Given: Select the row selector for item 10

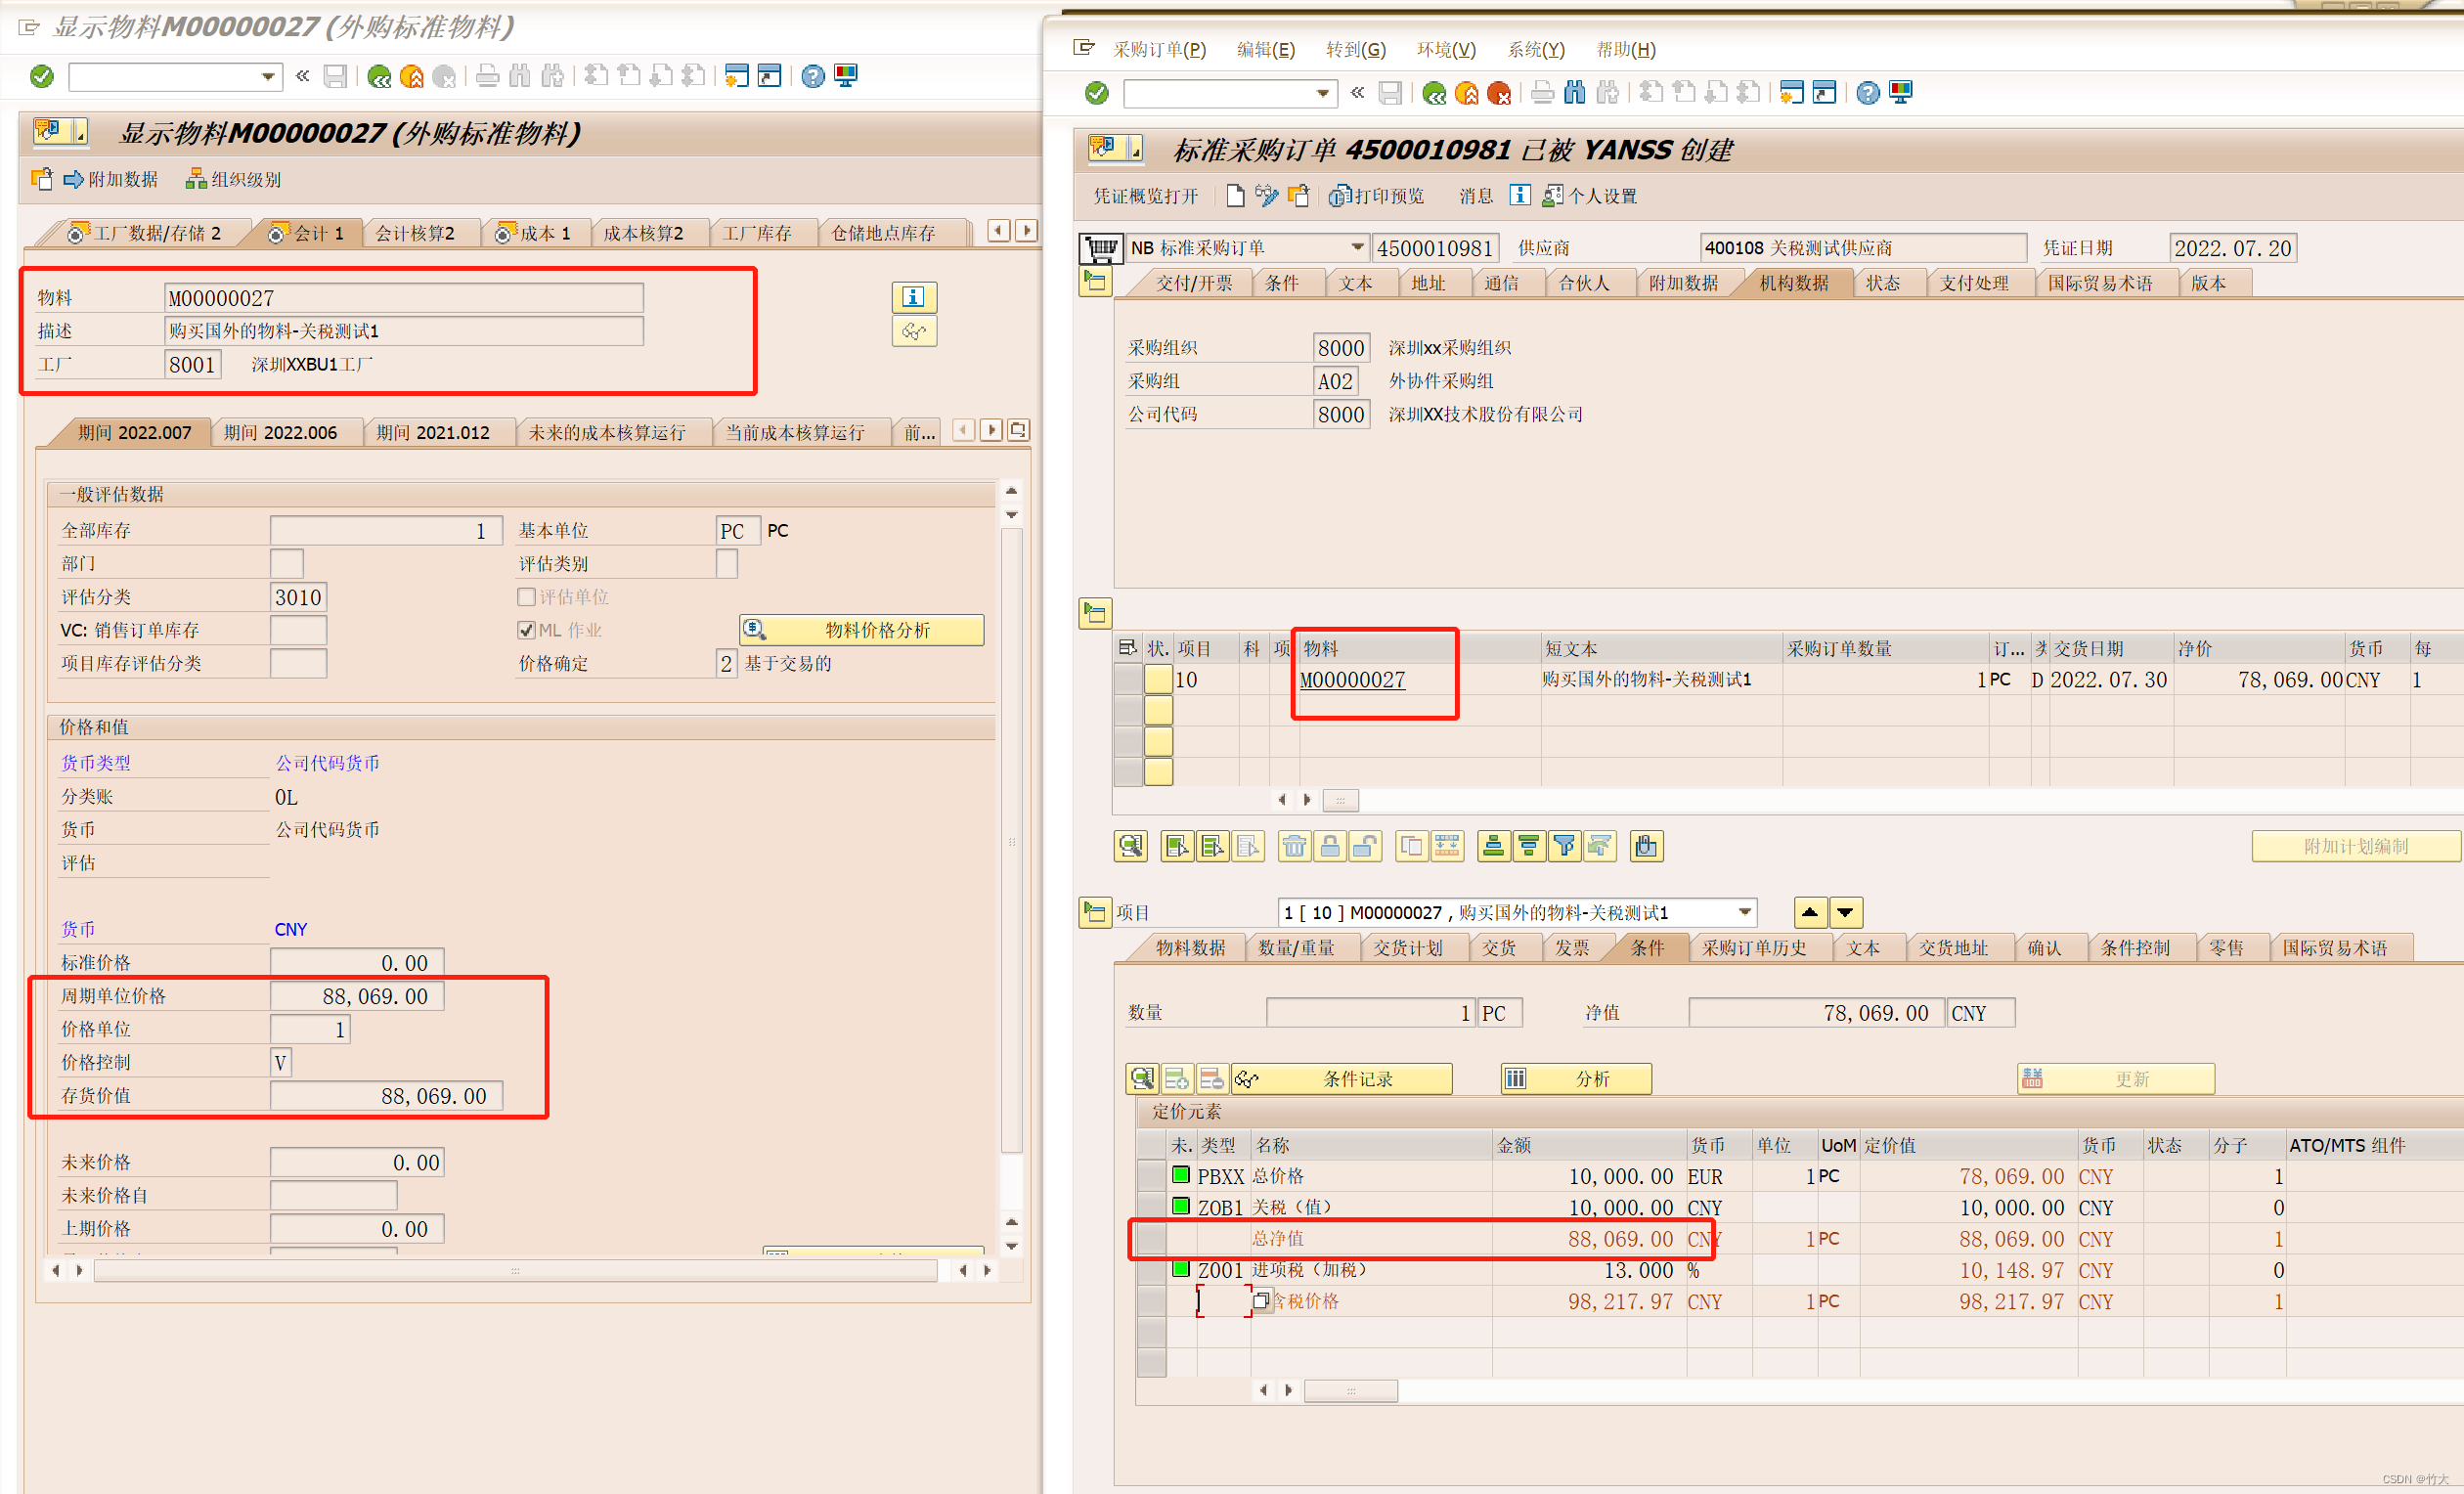Looking at the screenshot, I should (x=1128, y=680).
